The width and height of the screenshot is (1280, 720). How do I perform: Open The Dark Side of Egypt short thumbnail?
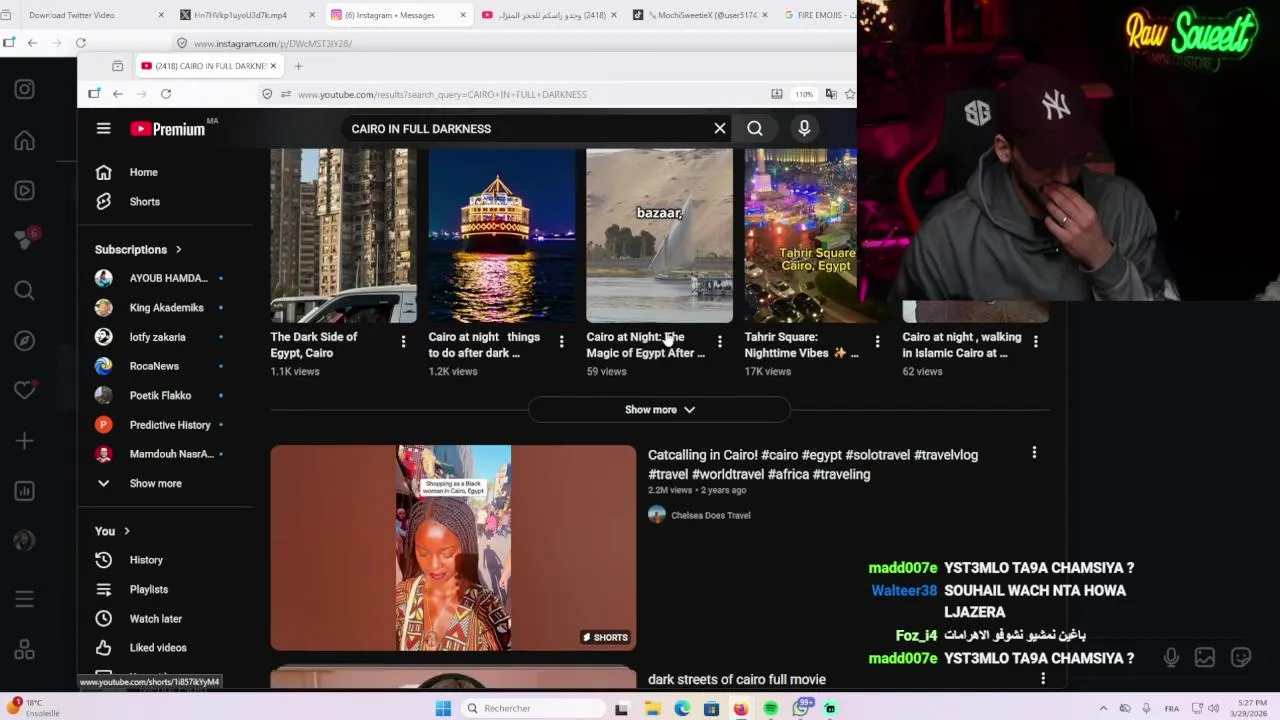pyautogui.click(x=343, y=235)
